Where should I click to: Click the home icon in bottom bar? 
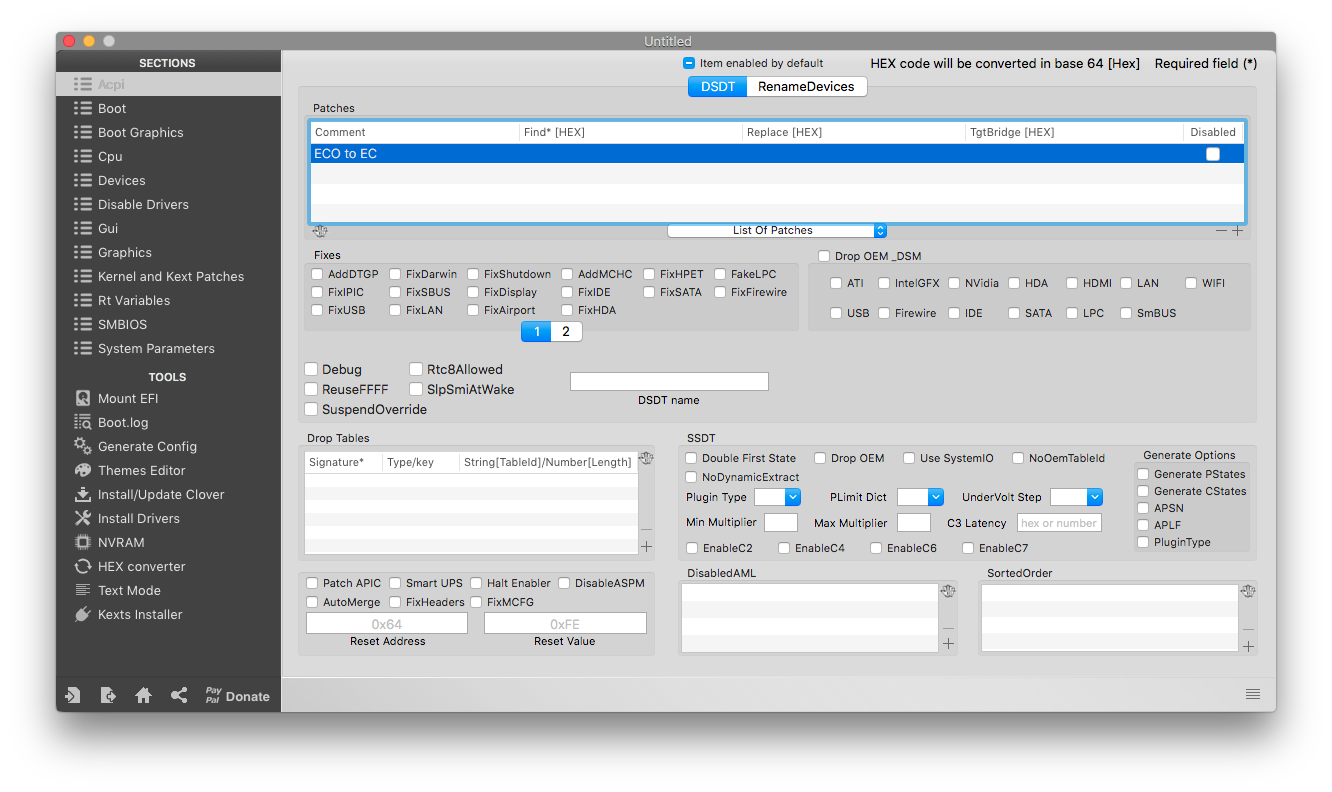[x=143, y=696]
